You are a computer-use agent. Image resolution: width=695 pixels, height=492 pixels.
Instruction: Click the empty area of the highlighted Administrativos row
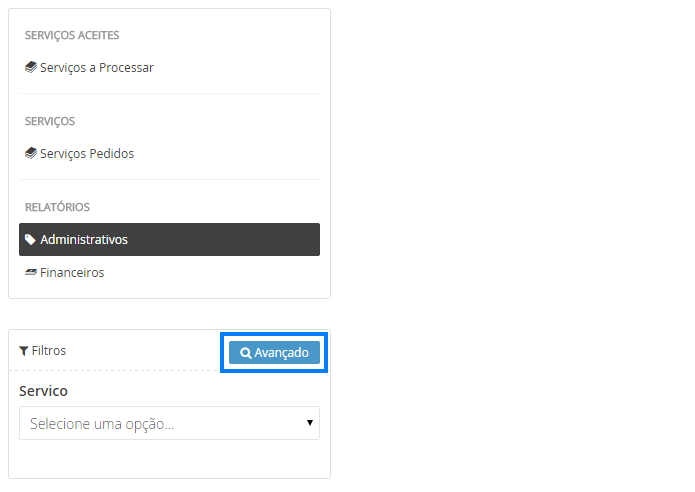click(x=230, y=240)
